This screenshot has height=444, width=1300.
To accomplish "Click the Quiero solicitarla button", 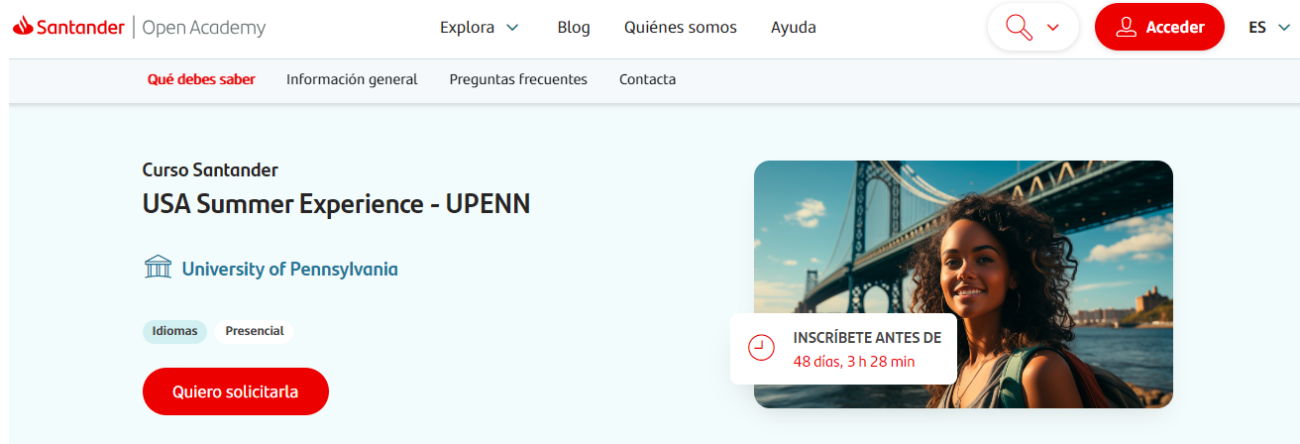I will coord(236,391).
